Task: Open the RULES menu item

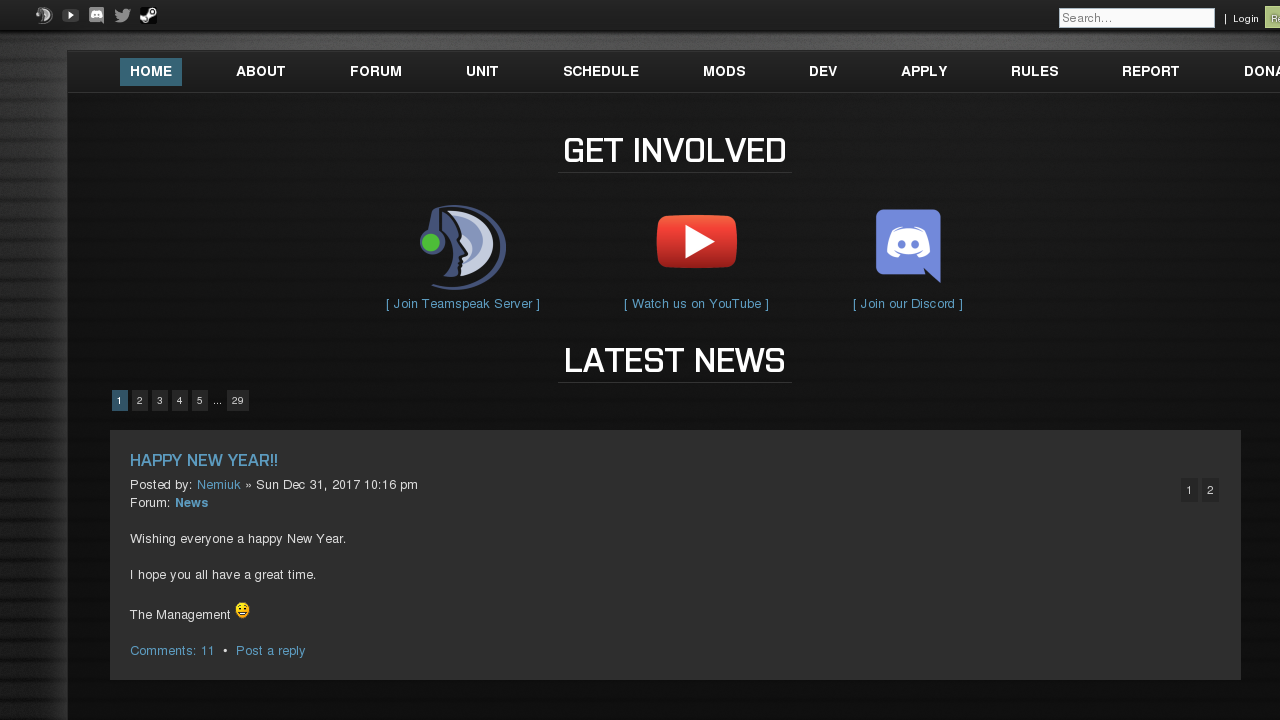Action: 1035,72
